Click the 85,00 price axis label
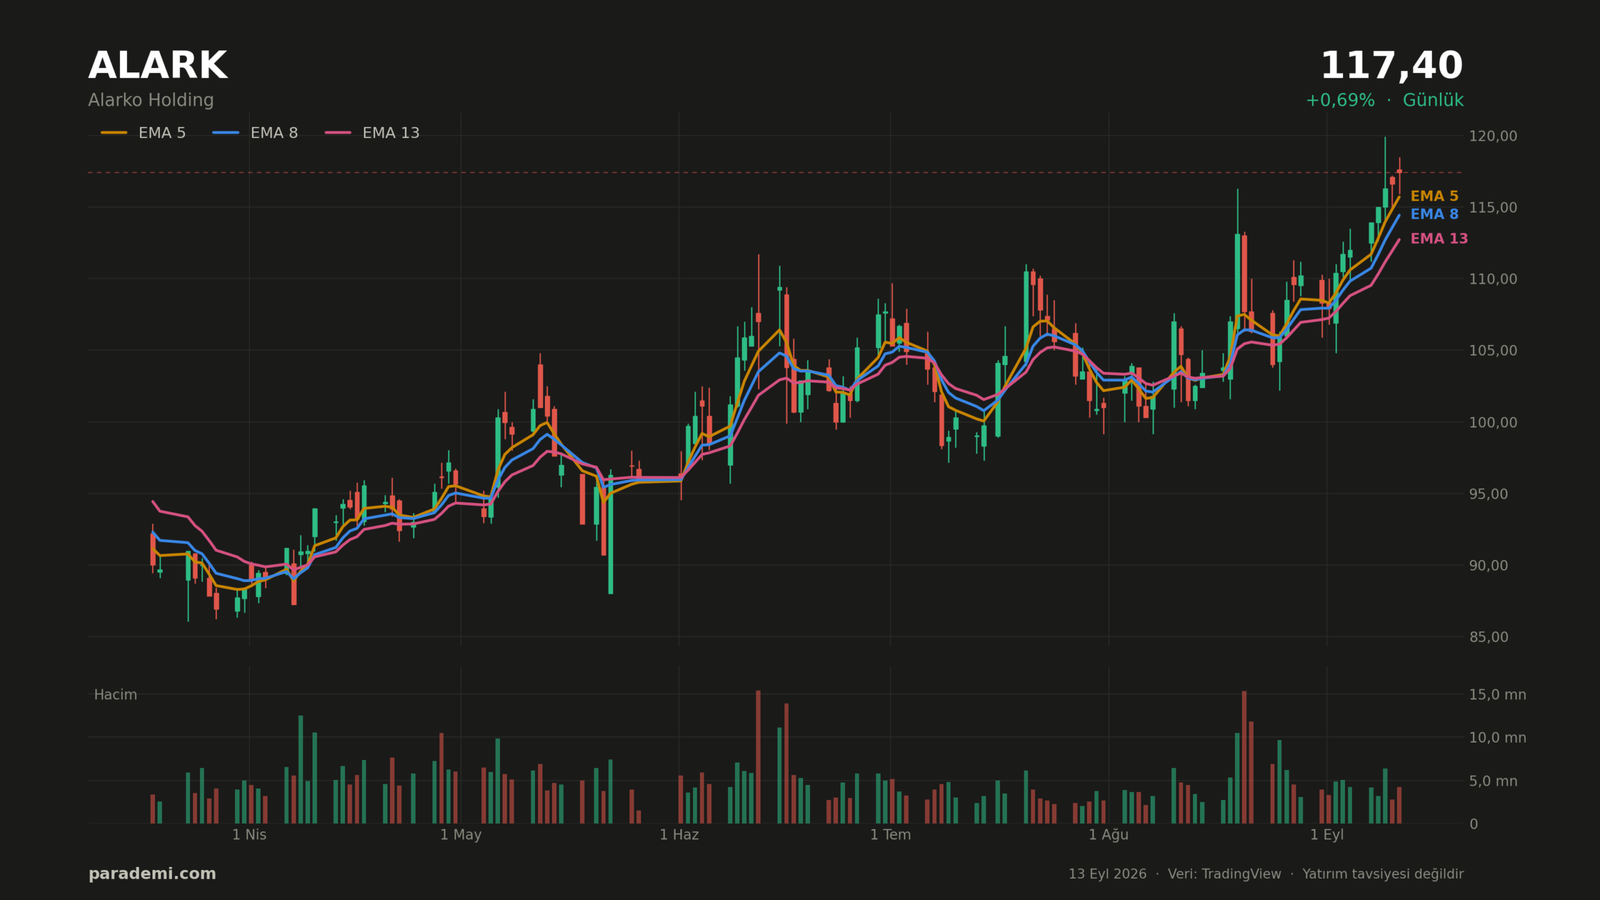The height and width of the screenshot is (900, 1600). click(1489, 637)
